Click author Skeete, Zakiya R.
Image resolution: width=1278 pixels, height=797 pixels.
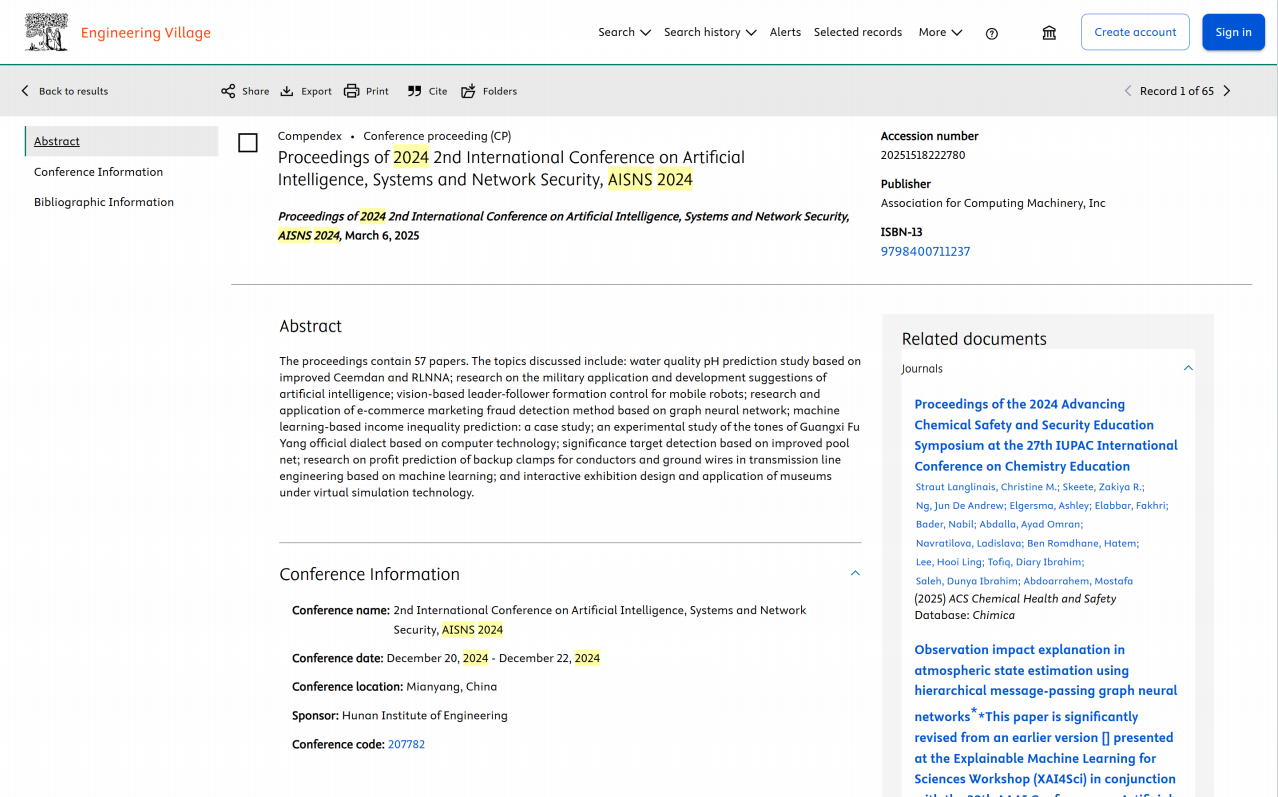(1101, 487)
